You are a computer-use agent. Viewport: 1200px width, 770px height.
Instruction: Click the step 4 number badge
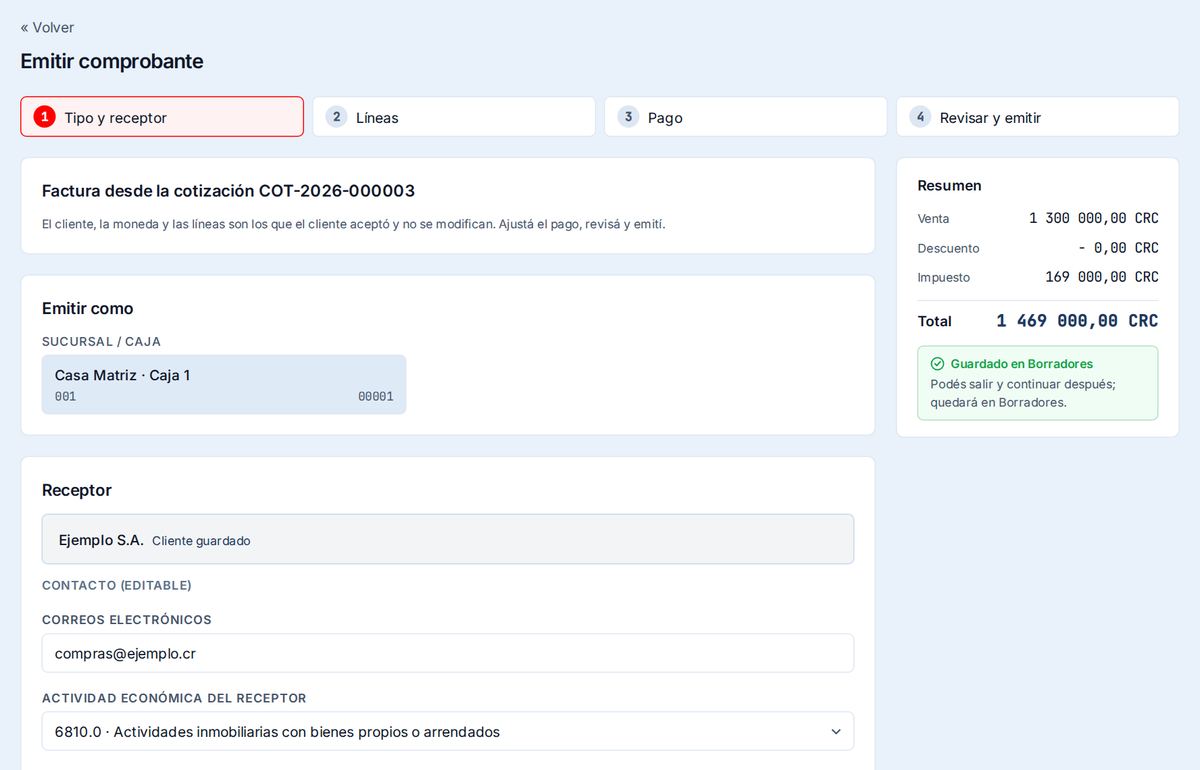(920, 117)
